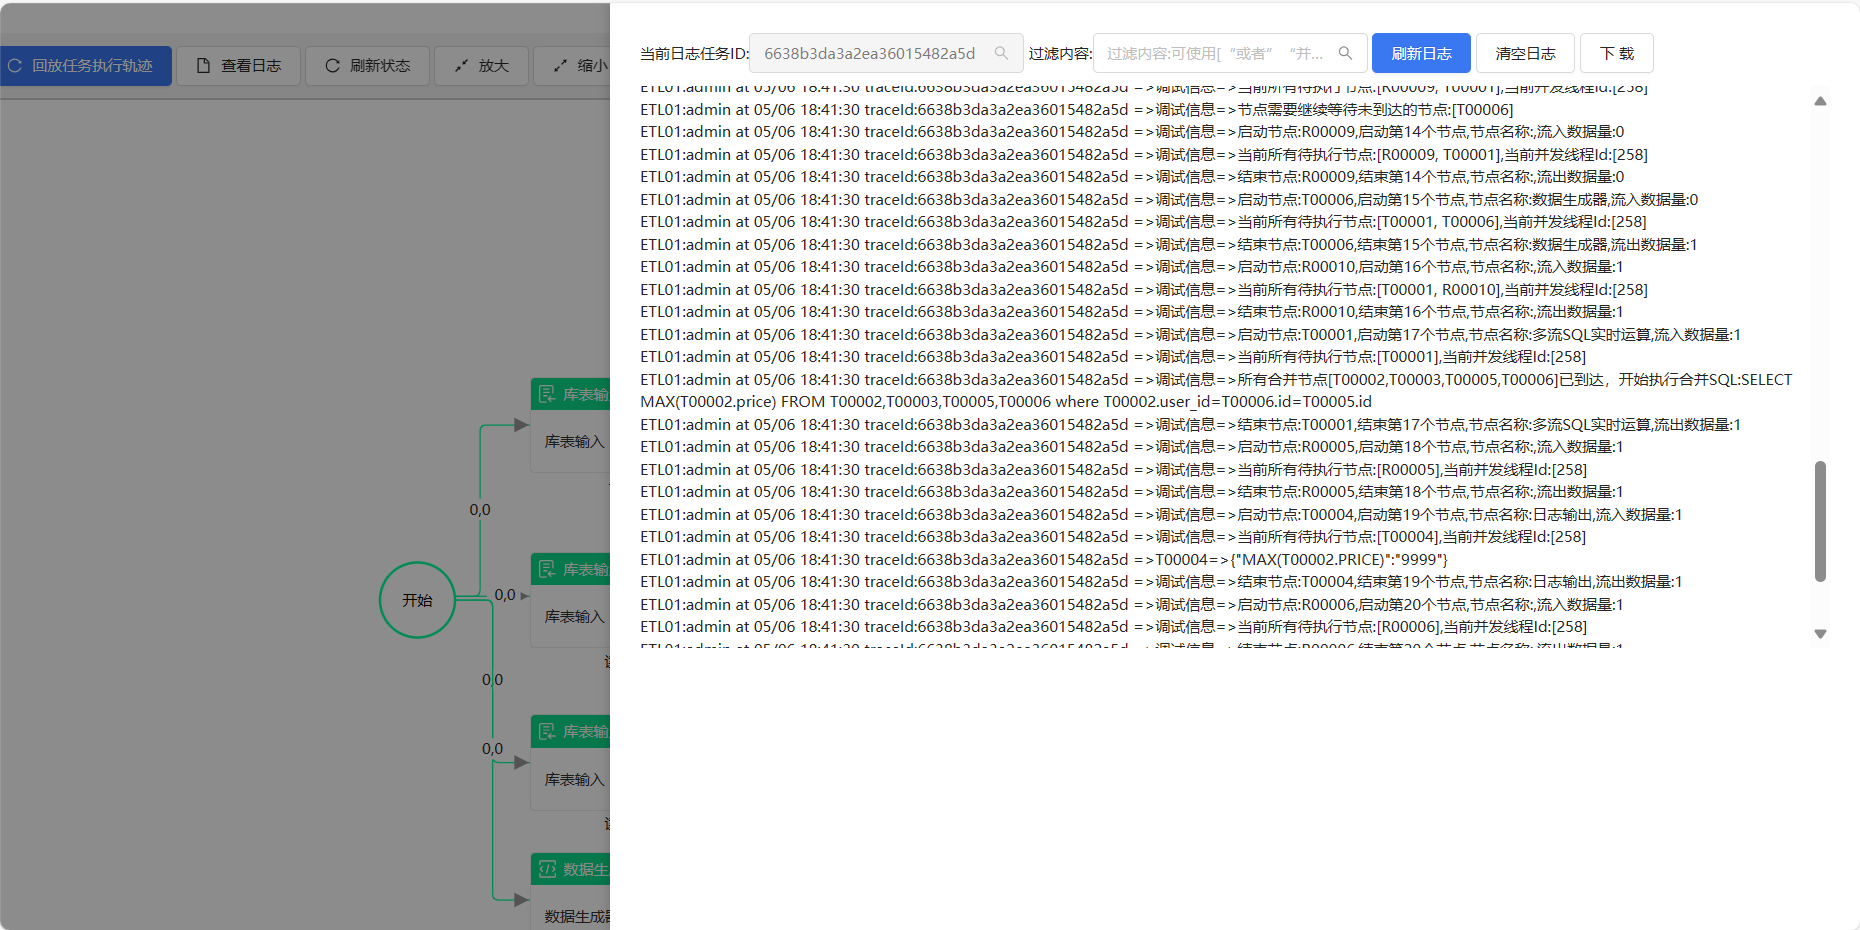The width and height of the screenshot is (1860, 930).
Task: Select the third 库表输入 node header
Action: pyautogui.click(x=571, y=731)
